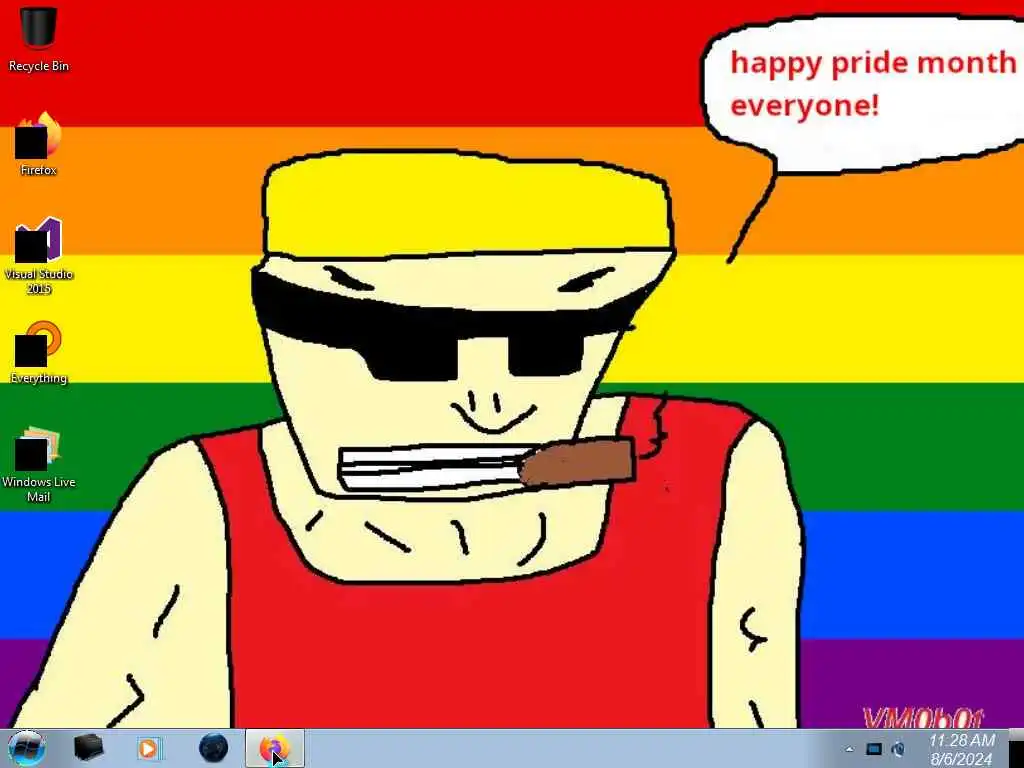The image size is (1024, 768).
Task: Launch Windows Media Player from taskbar
Action: tap(149, 748)
